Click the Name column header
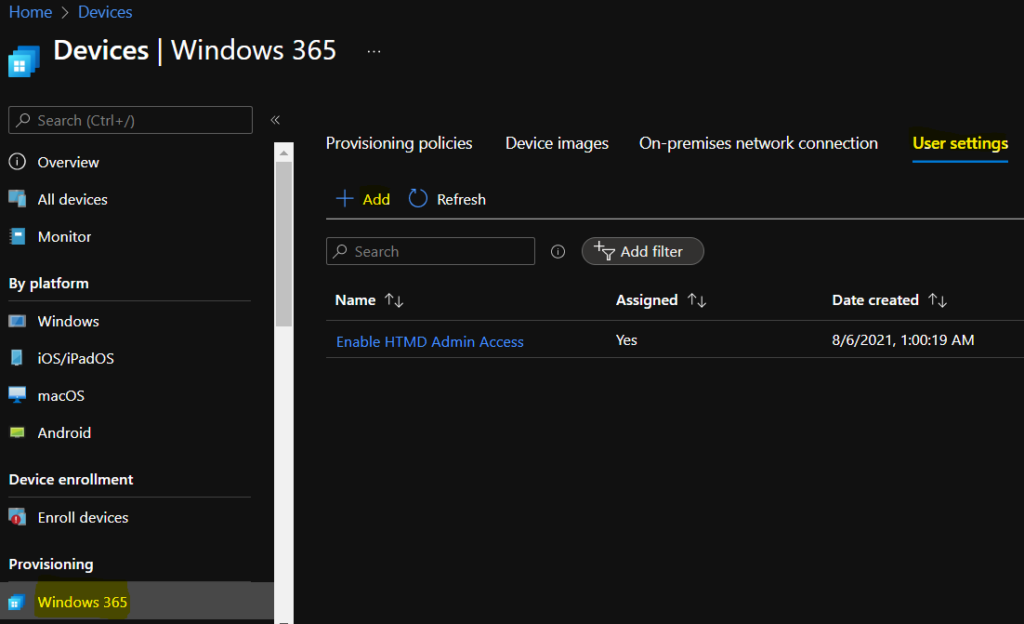Image resolution: width=1024 pixels, height=624 pixels. click(355, 300)
